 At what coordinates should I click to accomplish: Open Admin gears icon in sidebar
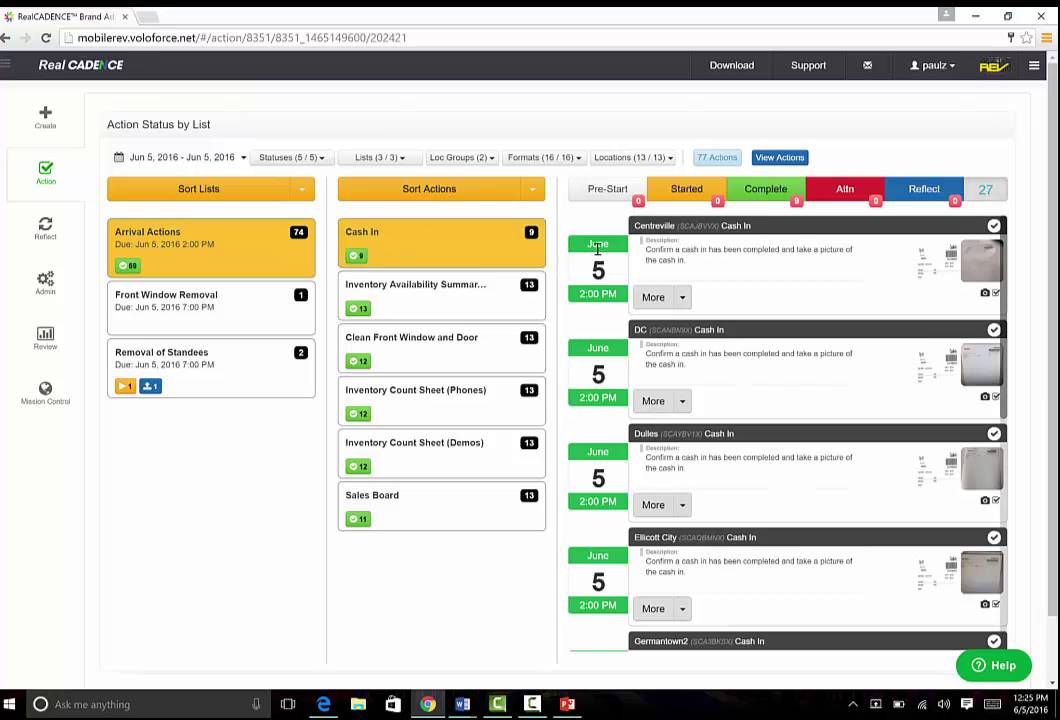(x=45, y=279)
